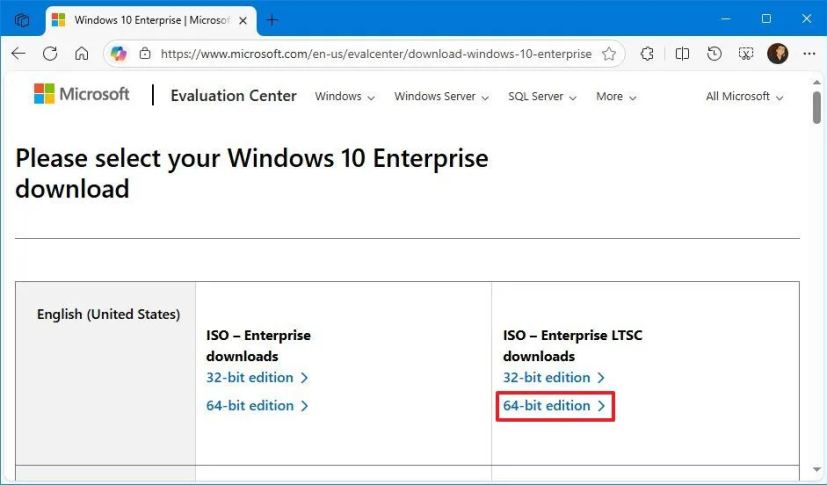Image resolution: width=827 pixels, height=485 pixels.
Task: Expand the Windows dropdown menu
Action: (345, 97)
